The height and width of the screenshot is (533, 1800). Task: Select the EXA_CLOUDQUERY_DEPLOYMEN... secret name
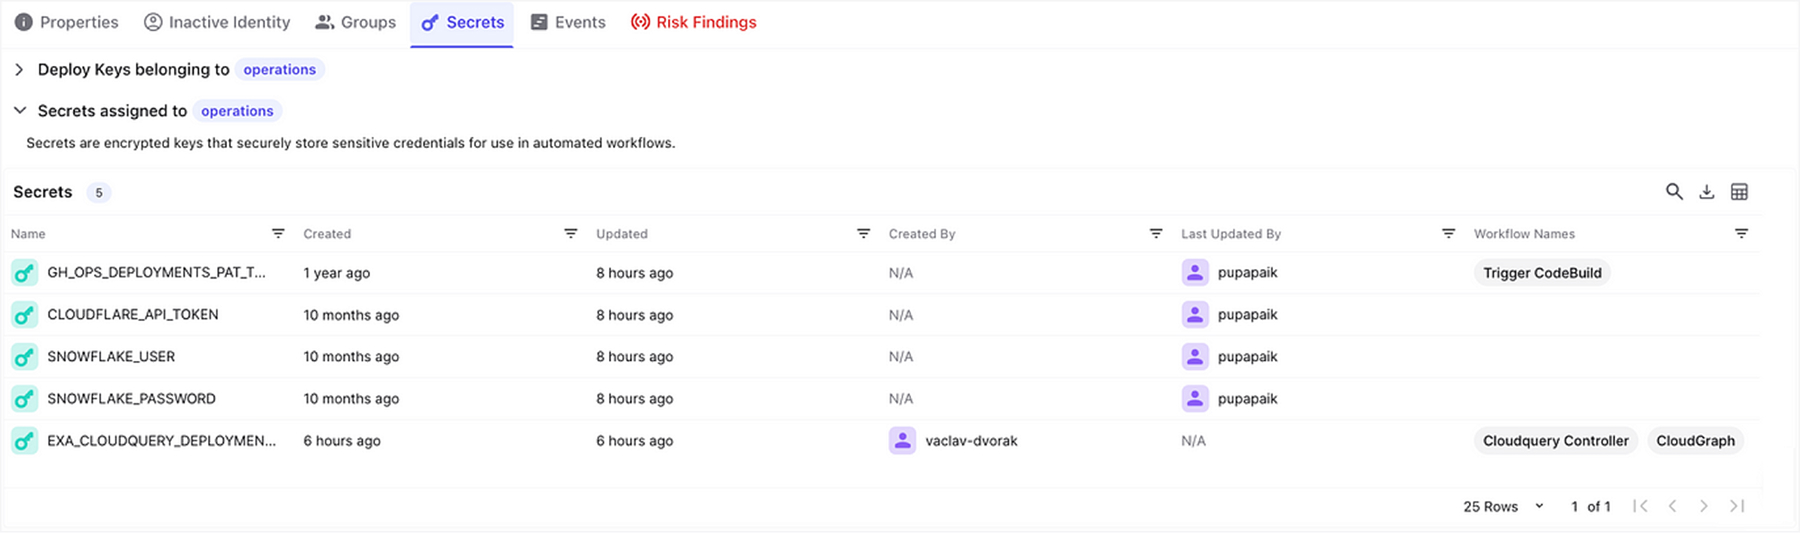point(161,440)
